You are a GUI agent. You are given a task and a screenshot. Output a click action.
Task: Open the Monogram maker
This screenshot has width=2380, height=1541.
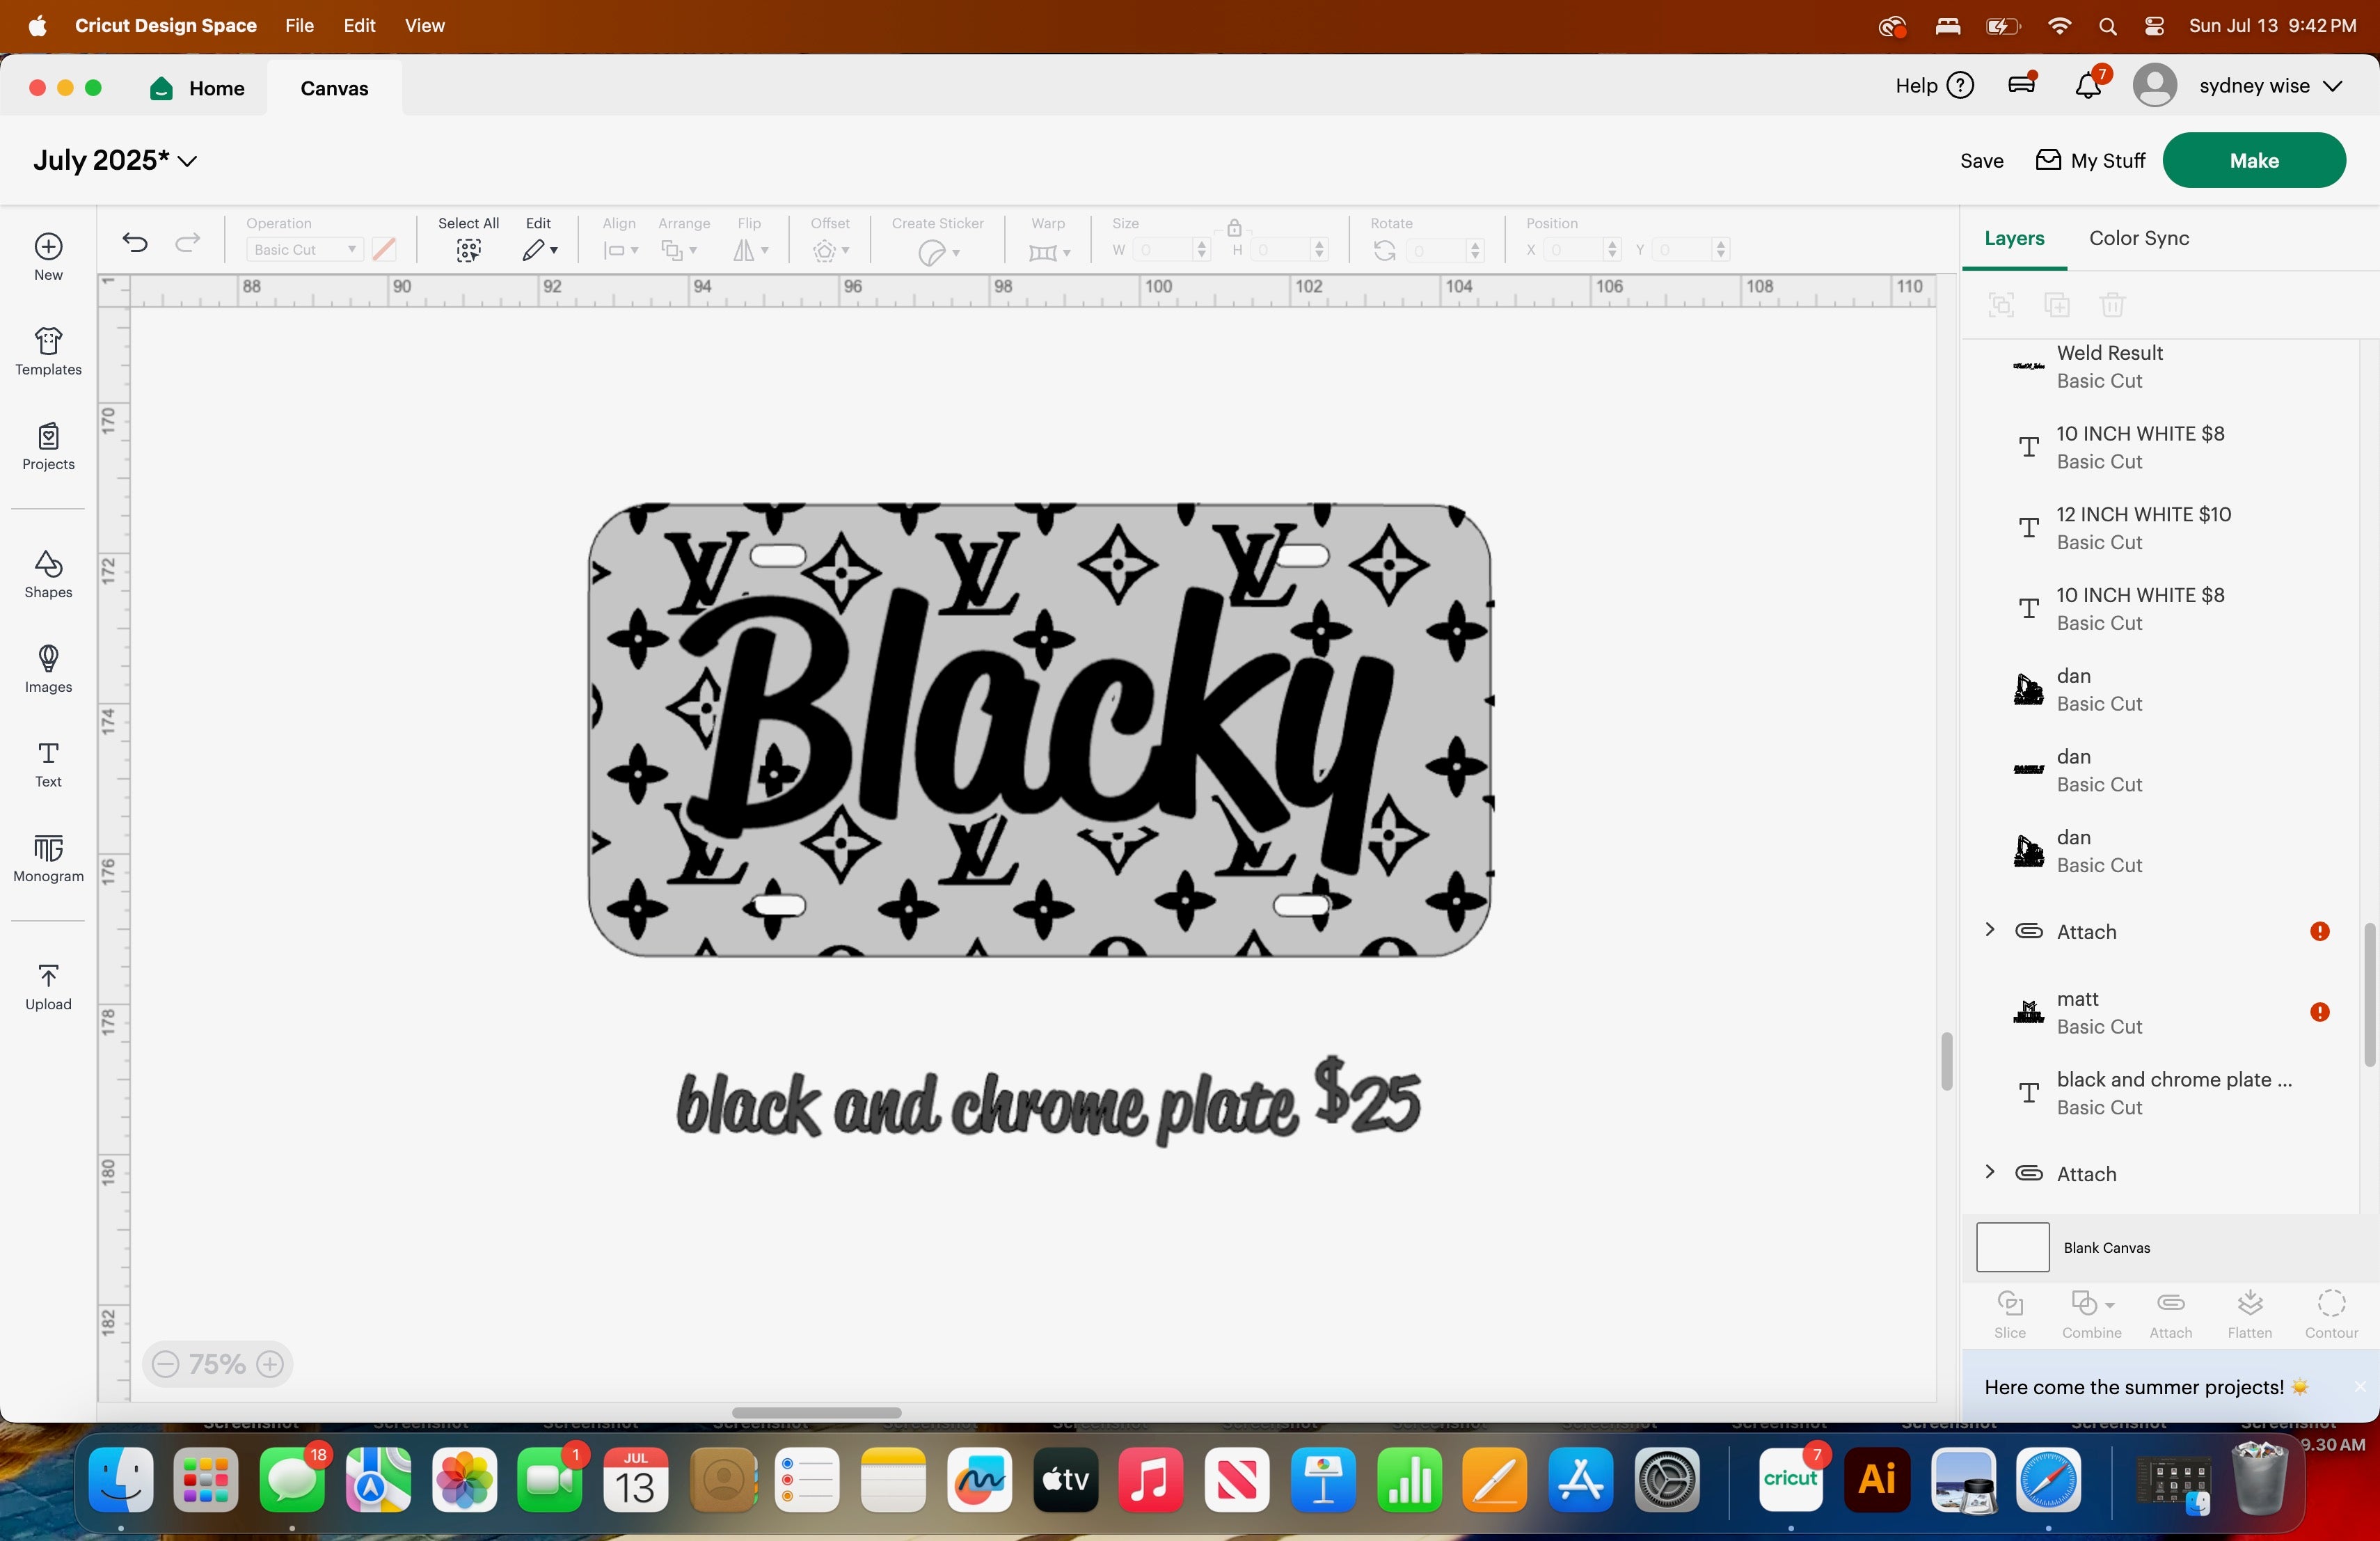48,858
